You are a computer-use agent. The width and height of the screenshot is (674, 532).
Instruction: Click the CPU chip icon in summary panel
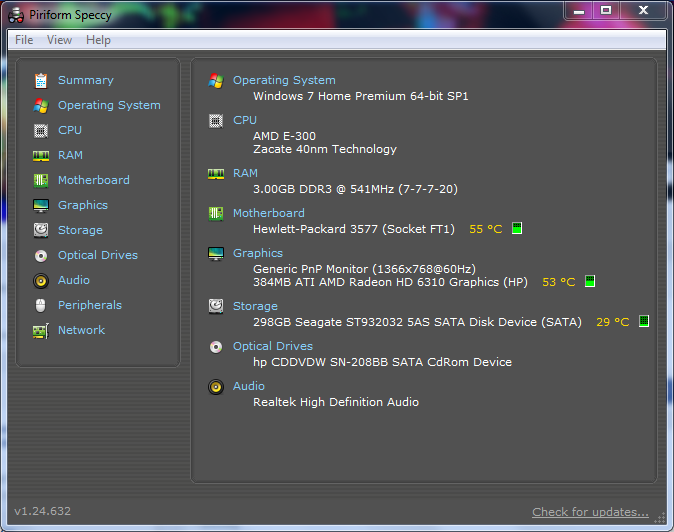[216, 121]
